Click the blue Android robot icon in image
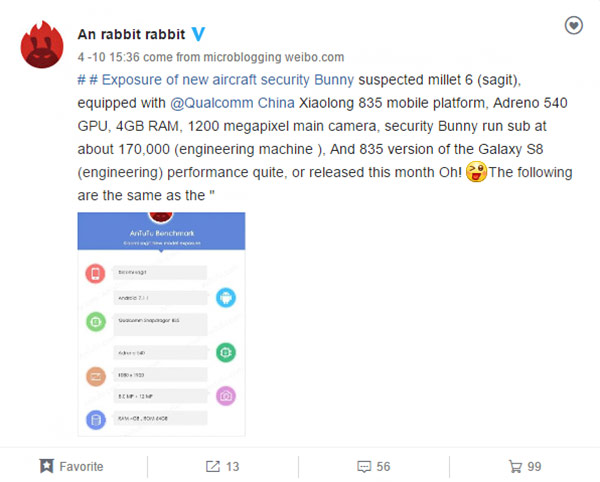This screenshot has height=482, width=600. [x=225, y=297]
